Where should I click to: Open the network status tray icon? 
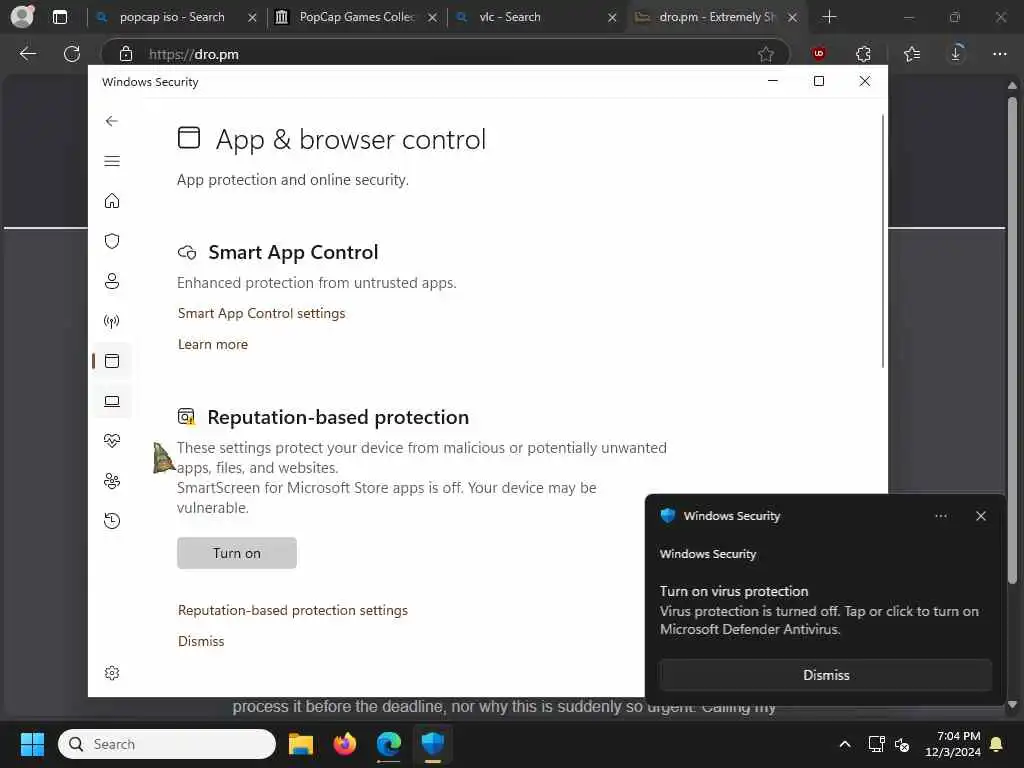click(876, 744)
